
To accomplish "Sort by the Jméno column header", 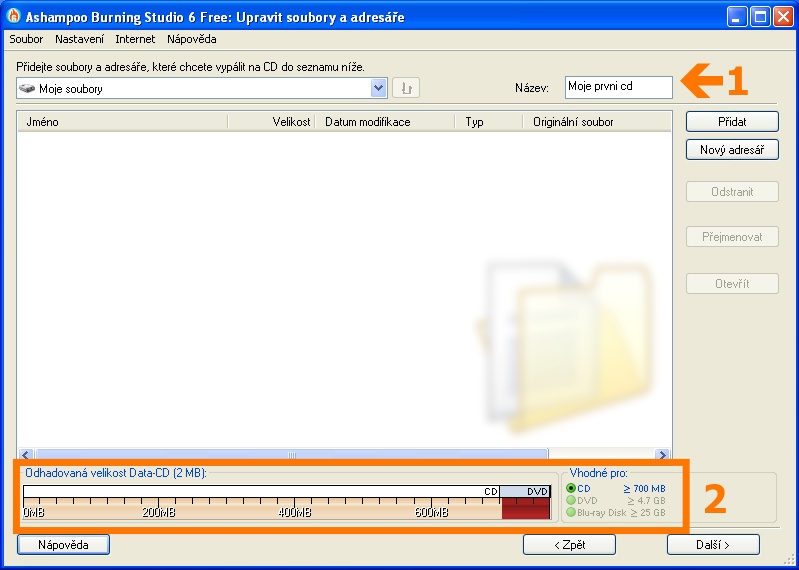I will [x=122, y=122].
